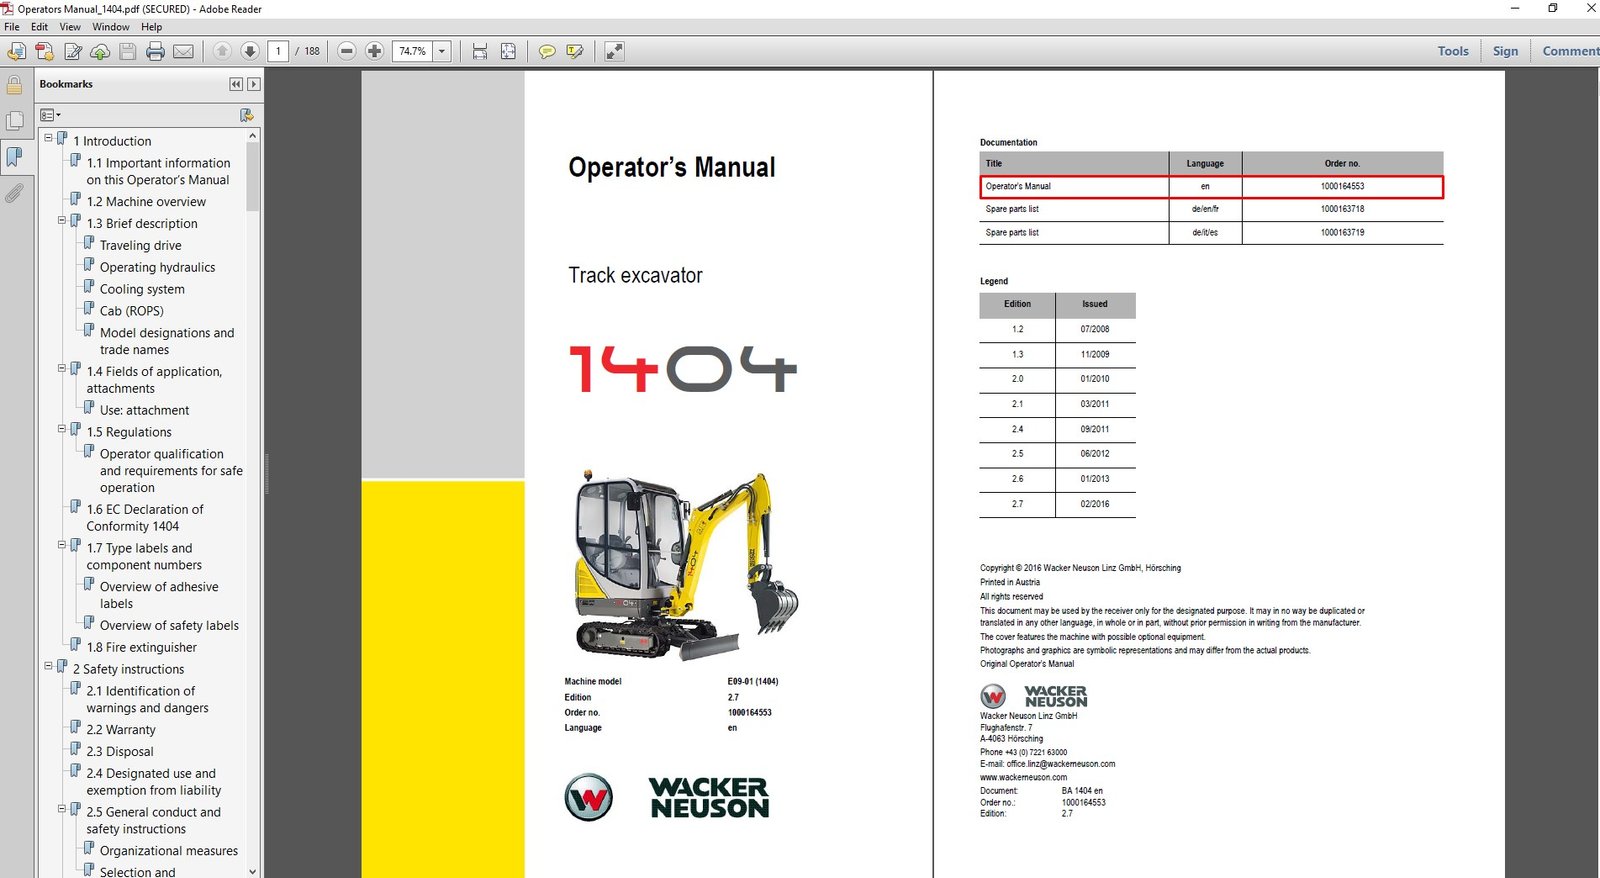Select the Highlight text tool
Image resolution: width=1600 pixels, height=878 pixels.
pos(575,51)
